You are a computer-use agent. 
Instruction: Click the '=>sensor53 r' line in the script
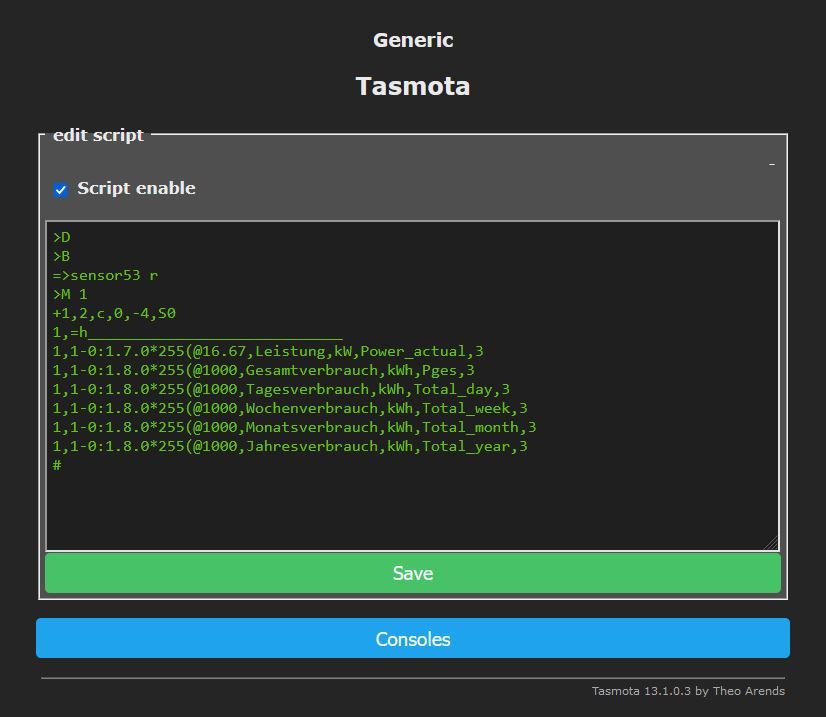click(x=105, y=276)
